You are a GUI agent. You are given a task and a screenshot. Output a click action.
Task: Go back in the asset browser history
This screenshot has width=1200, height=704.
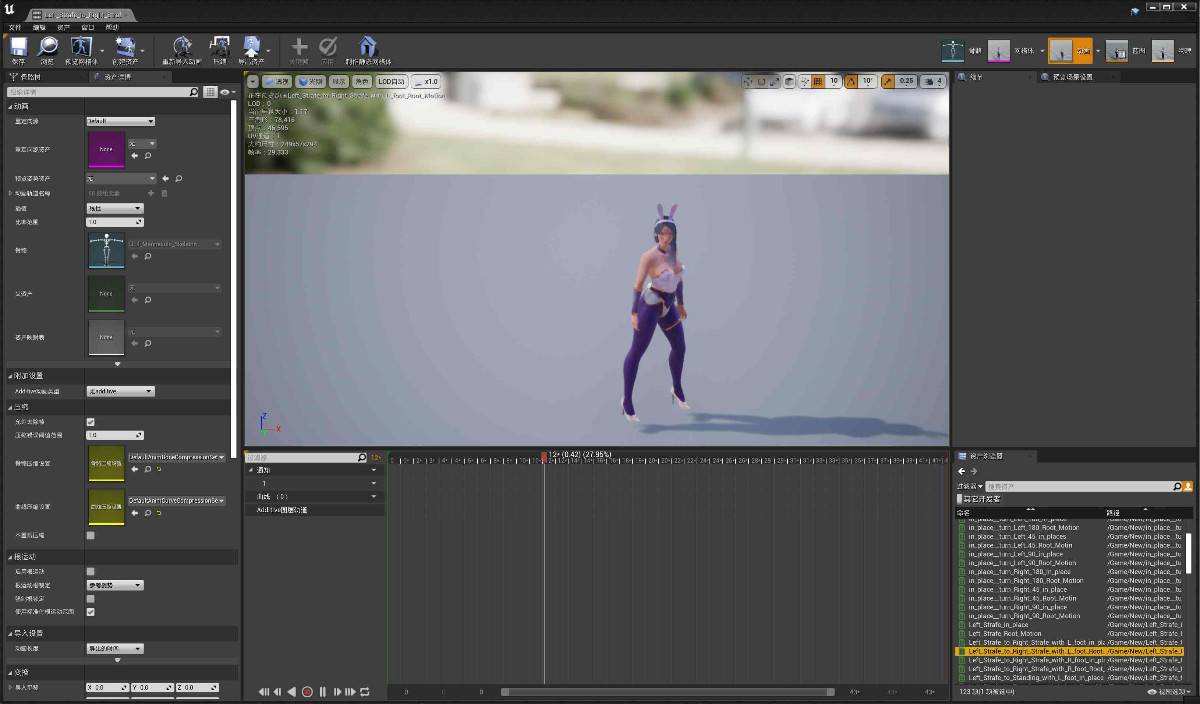(x=962, y=471)
